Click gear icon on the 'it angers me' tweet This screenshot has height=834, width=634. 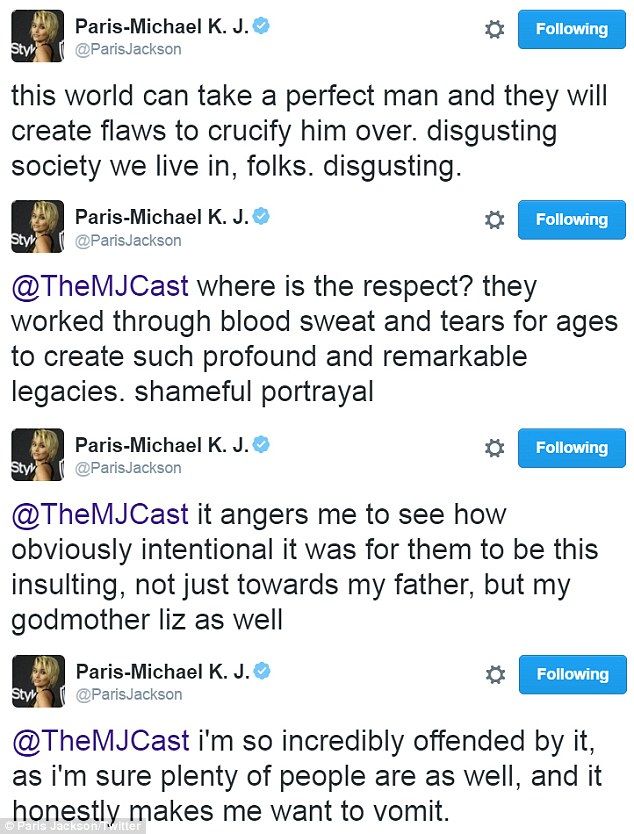pyautogui.click(x=494, y=448)
